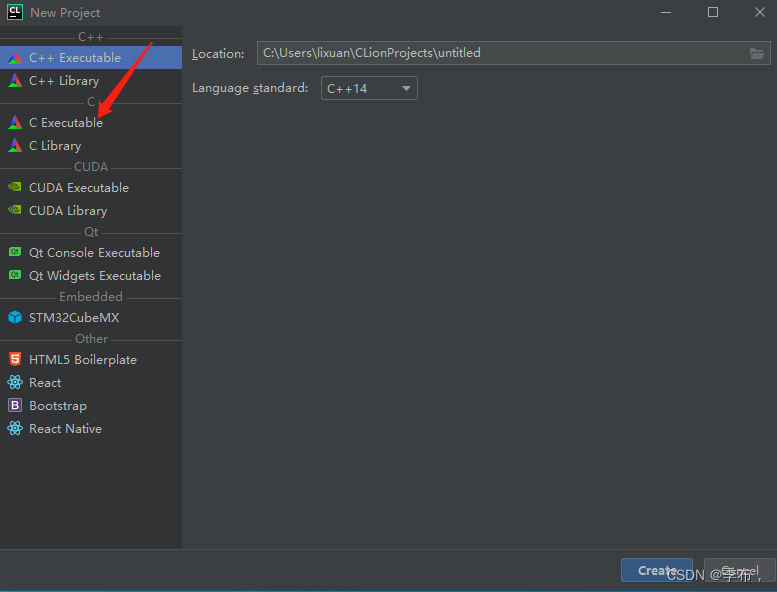Select Qt Widgets Executable entry
Viewport: 777px width, 592px height.
point(91,275)
